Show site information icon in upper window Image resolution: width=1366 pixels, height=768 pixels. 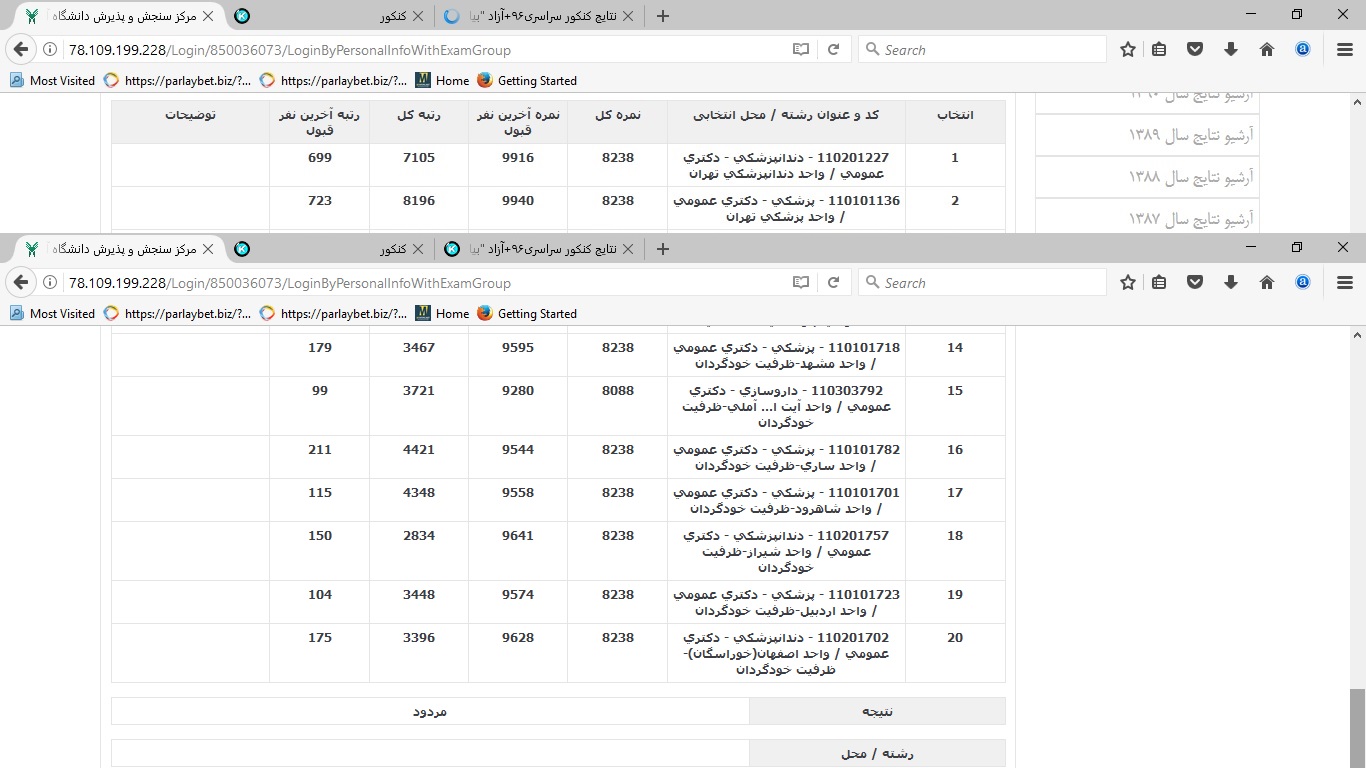(50, 50)
